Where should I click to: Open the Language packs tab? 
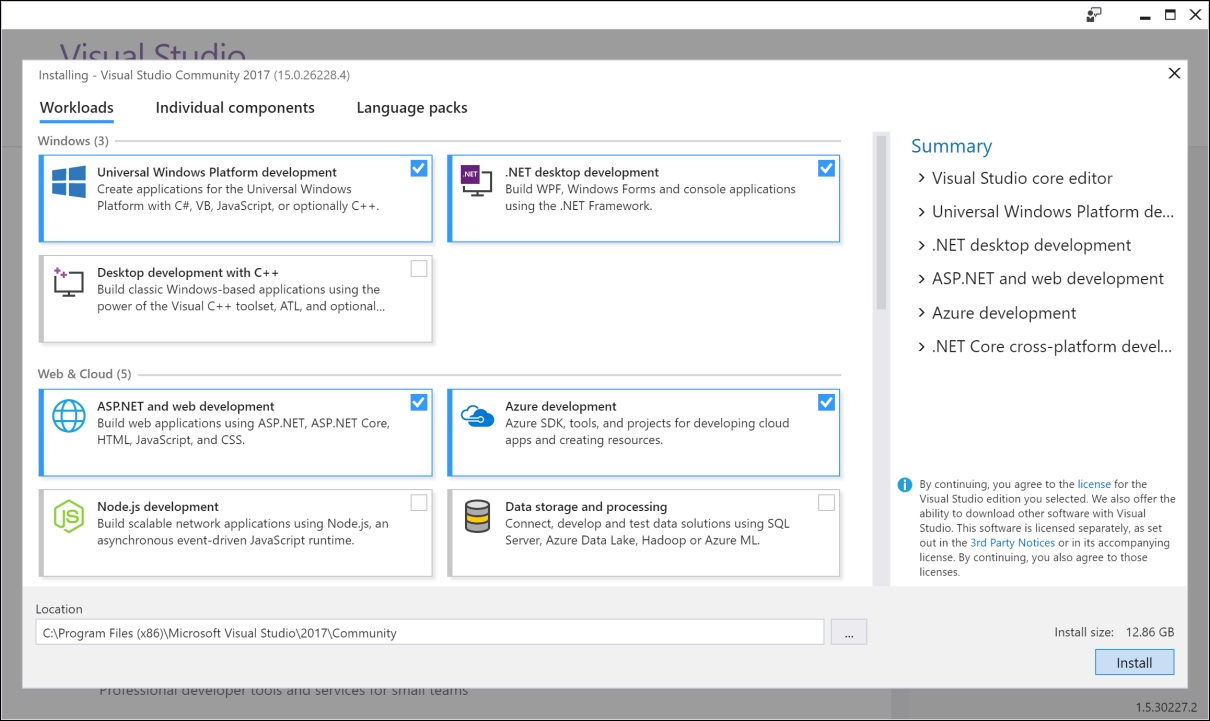click(x=412, y=108)
